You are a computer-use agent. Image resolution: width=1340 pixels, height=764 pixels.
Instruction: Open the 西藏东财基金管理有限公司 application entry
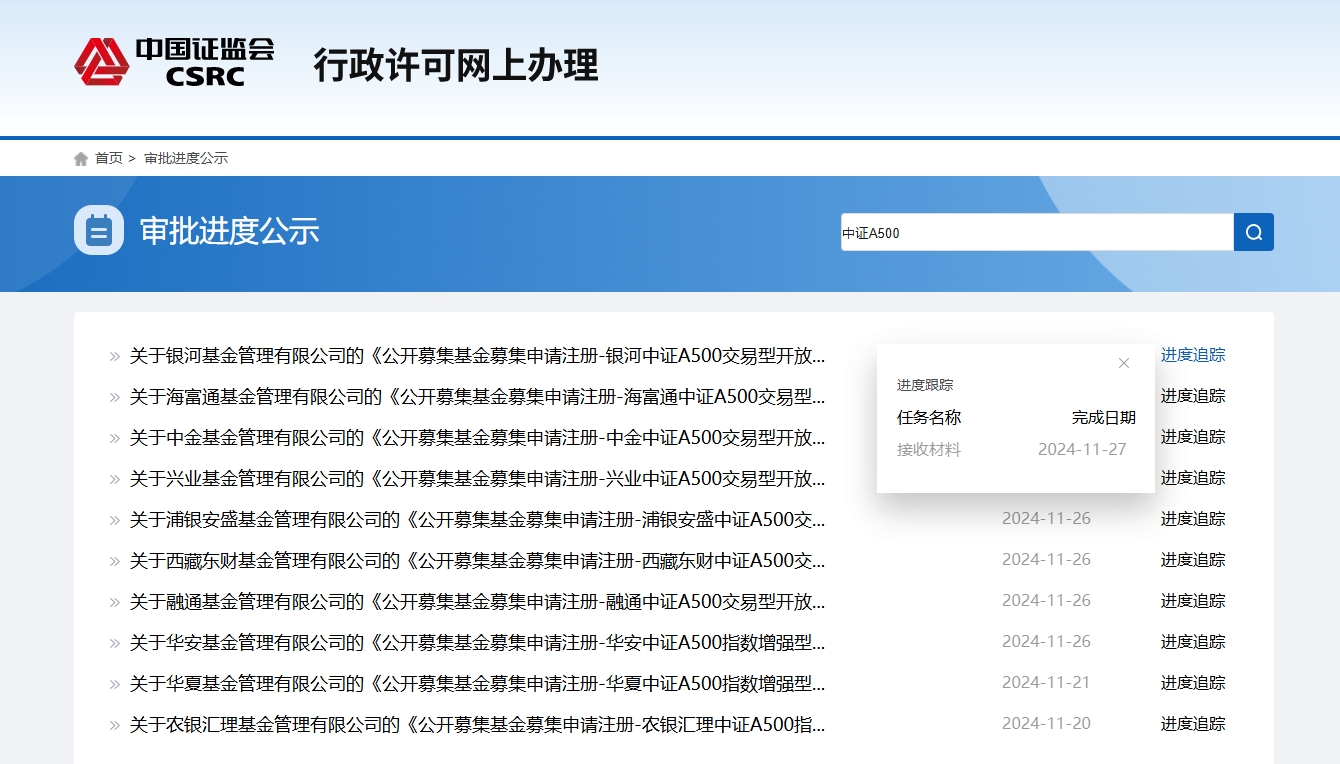click(478, 561)
